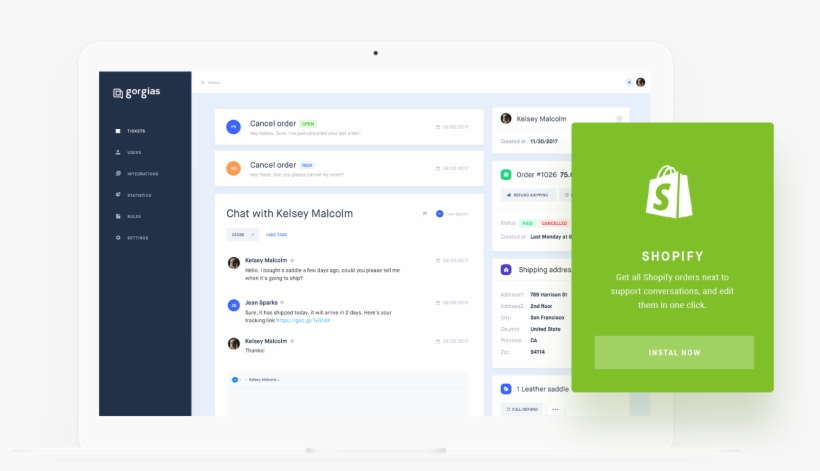The image size is (820, 471).
Task: Click the city value San Francisco
Action: [547, 317]
